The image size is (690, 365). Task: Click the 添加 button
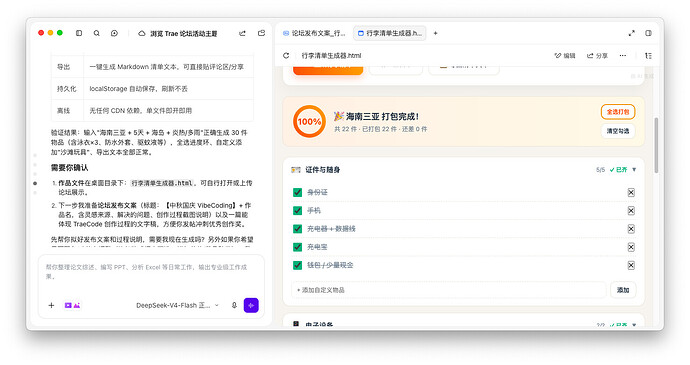623,290
